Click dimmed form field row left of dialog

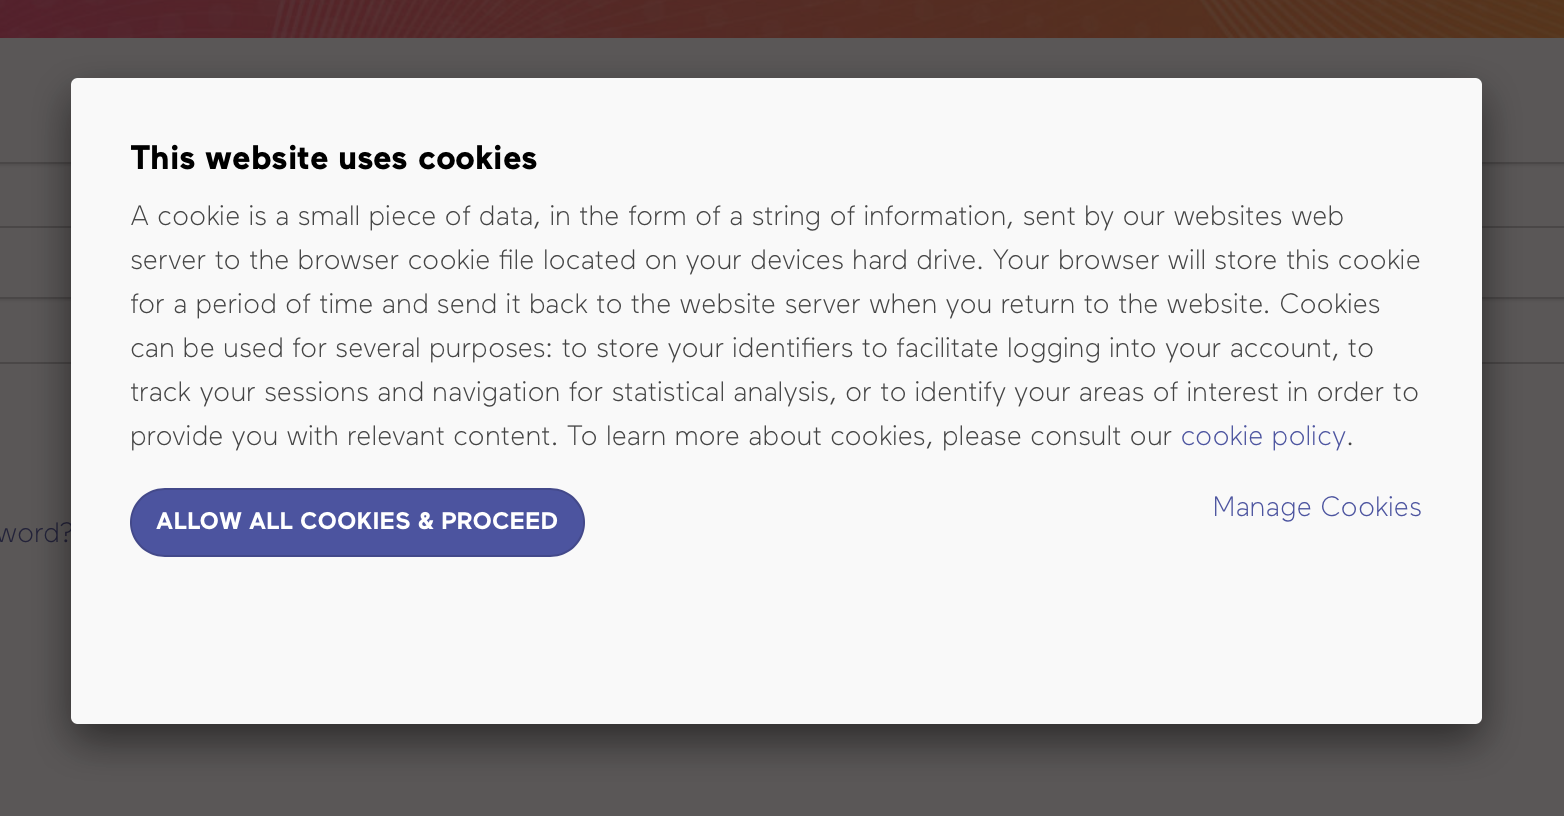click(35, 263)
